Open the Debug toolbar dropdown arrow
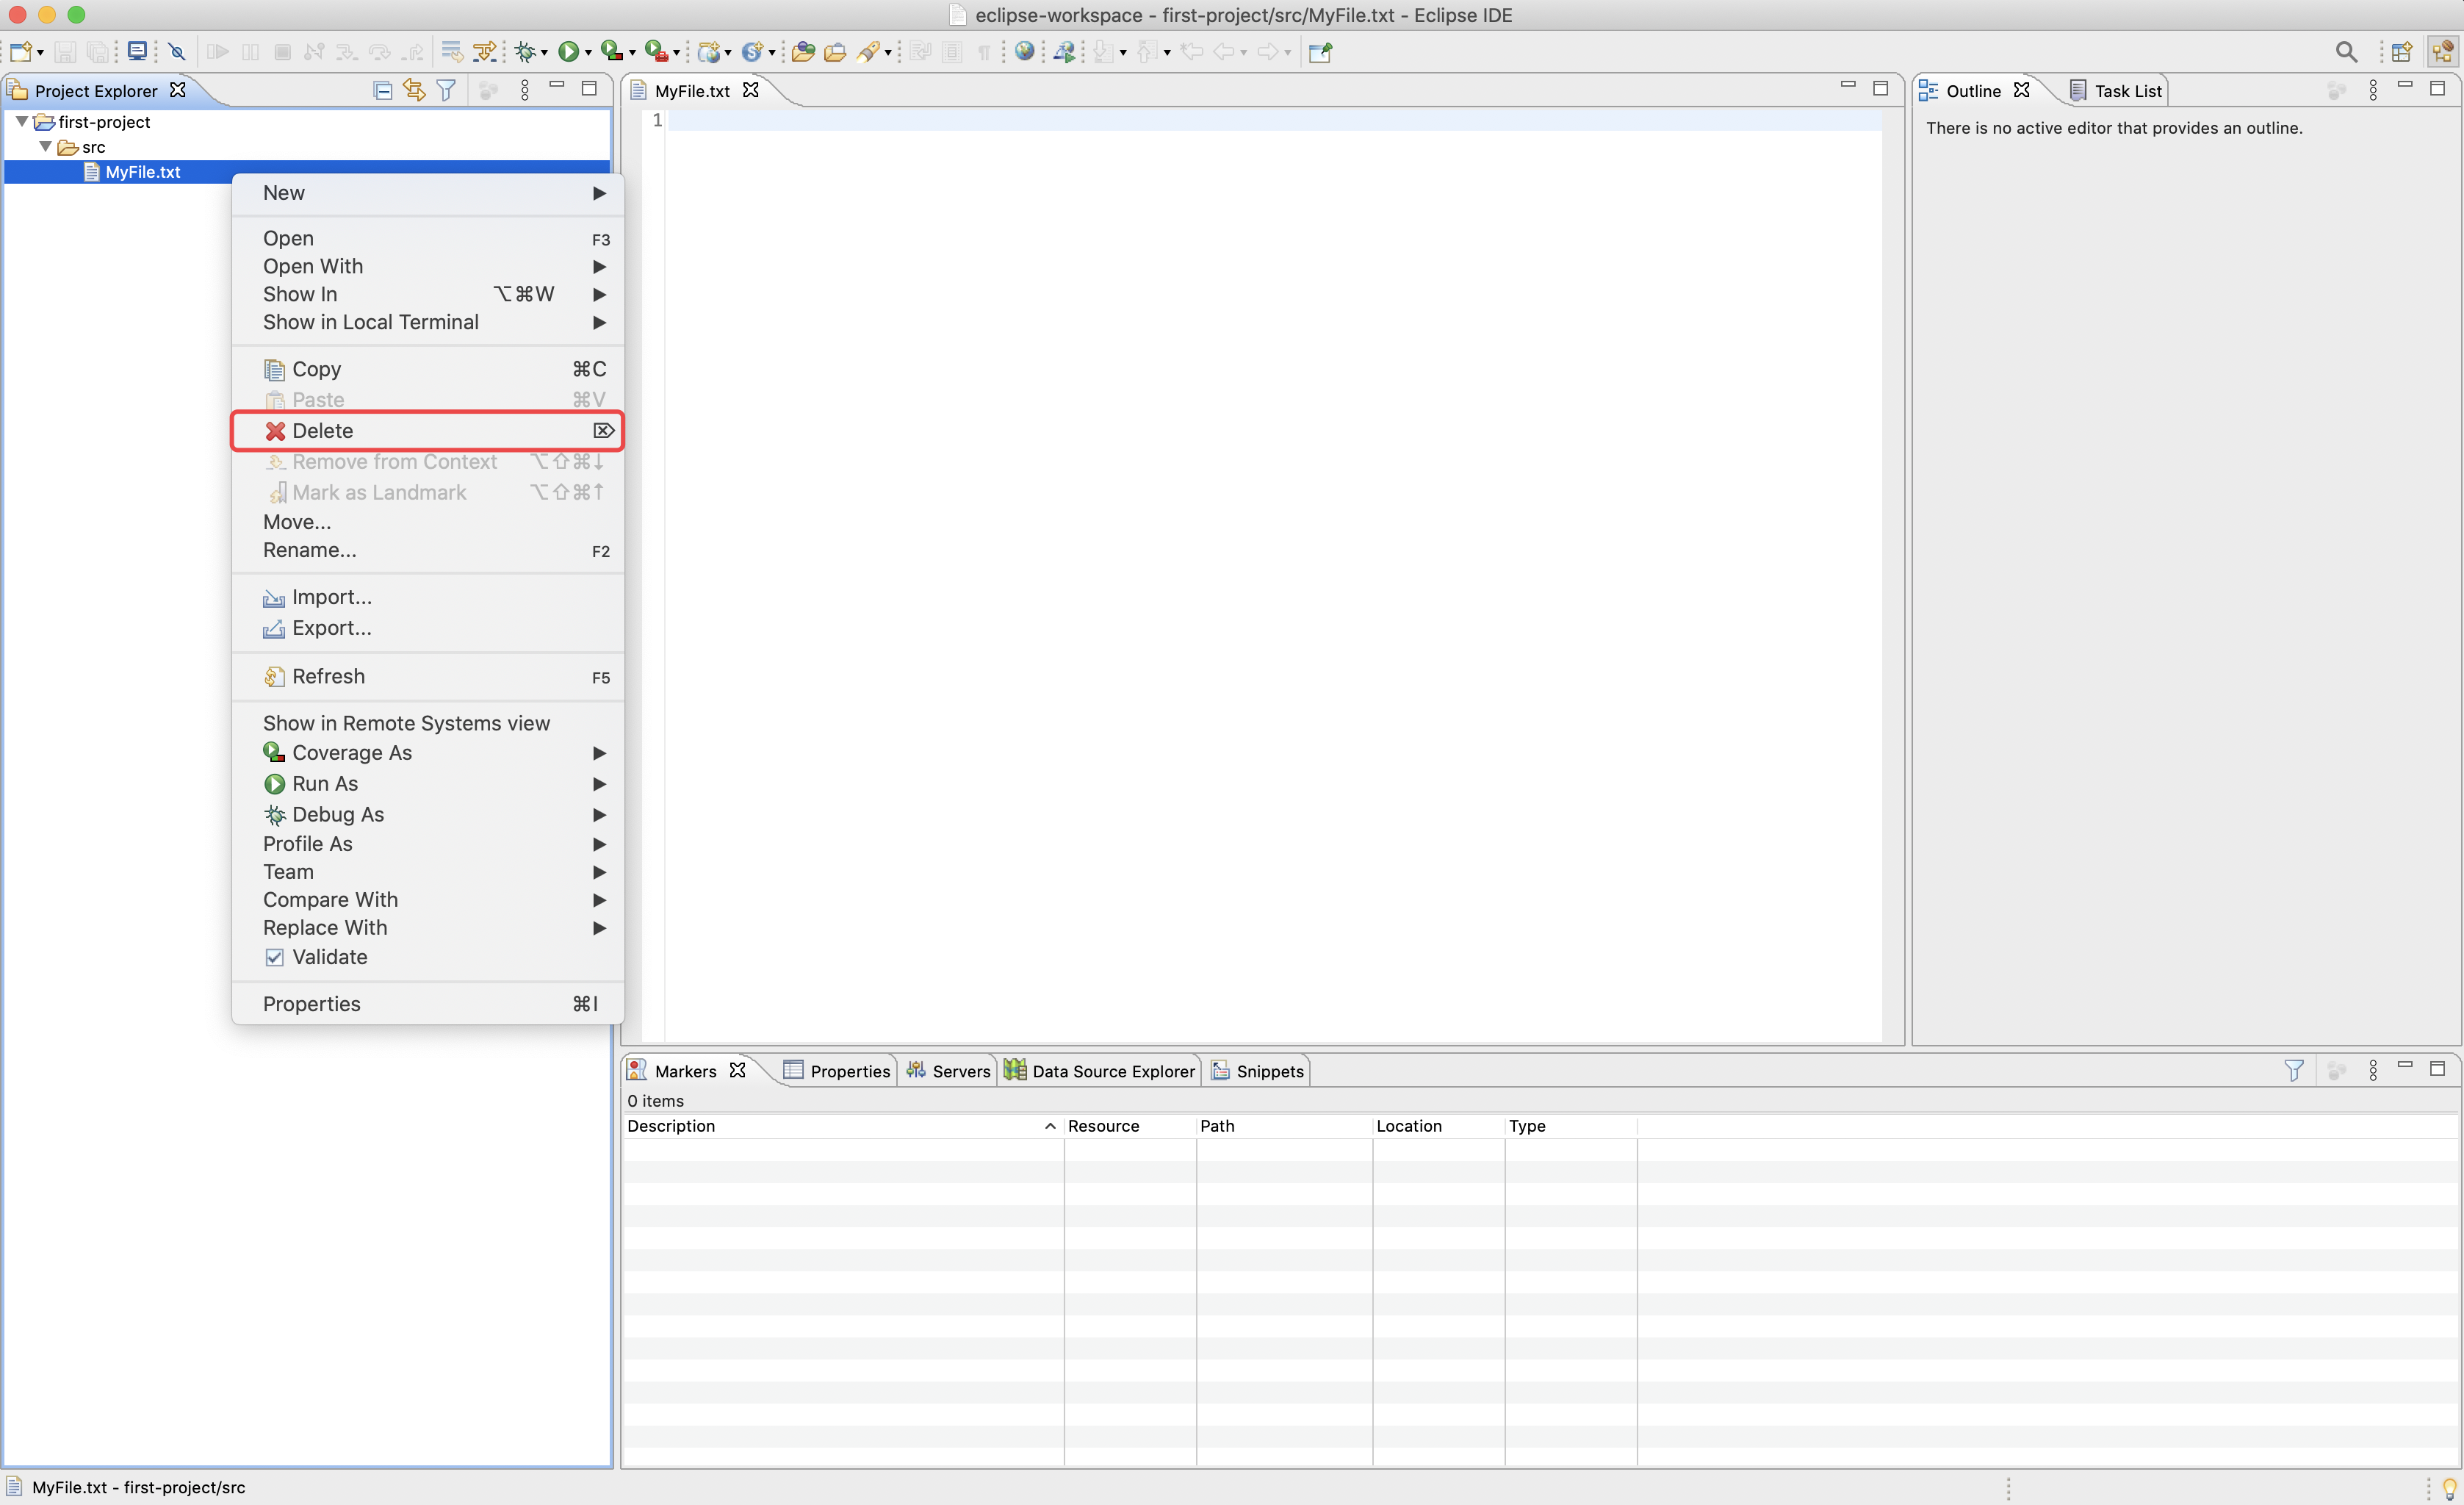Screen dimensions: 2464x1505 [x=544, y=52]
